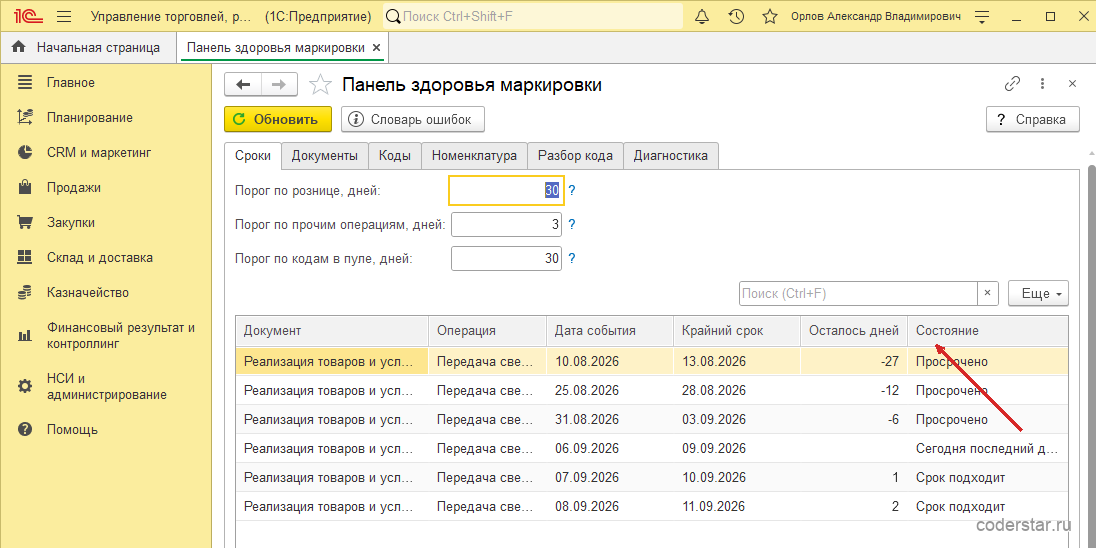This screenshot has width=1096, height=548.
Task: Sort by Крайний срок column header
Action: 737,331
